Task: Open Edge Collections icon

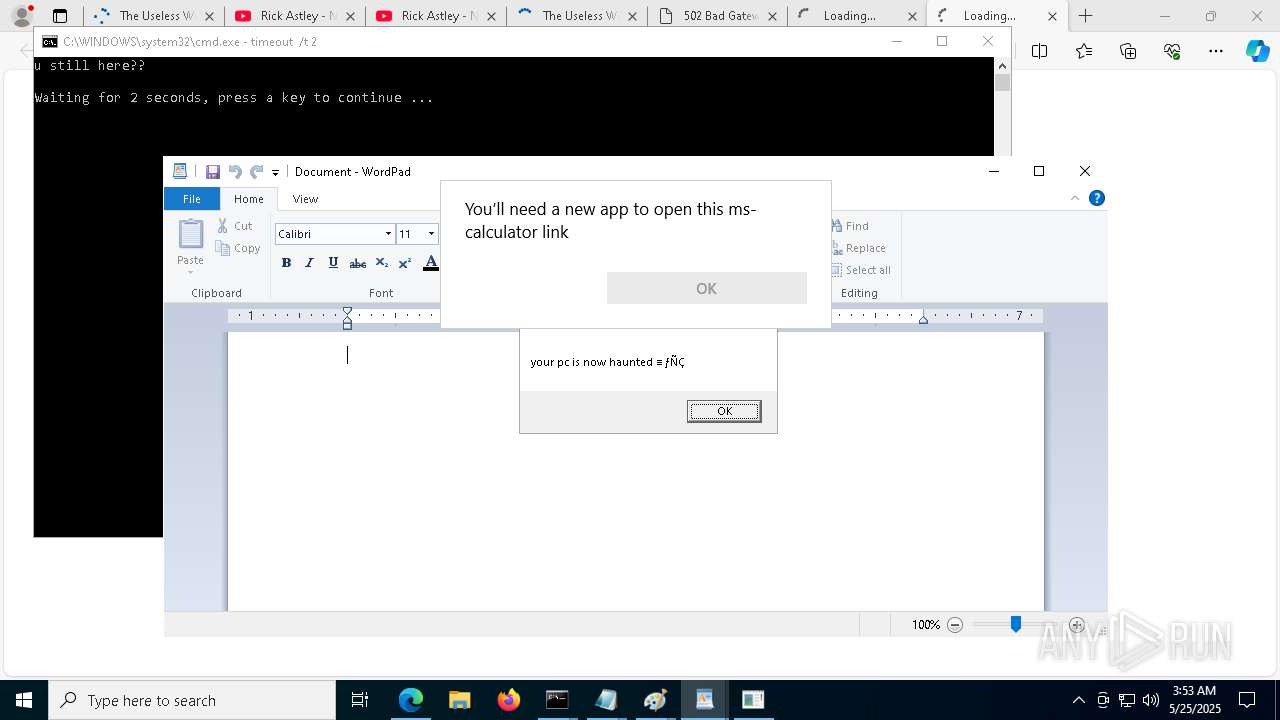Action: [x=1128, y=51]
